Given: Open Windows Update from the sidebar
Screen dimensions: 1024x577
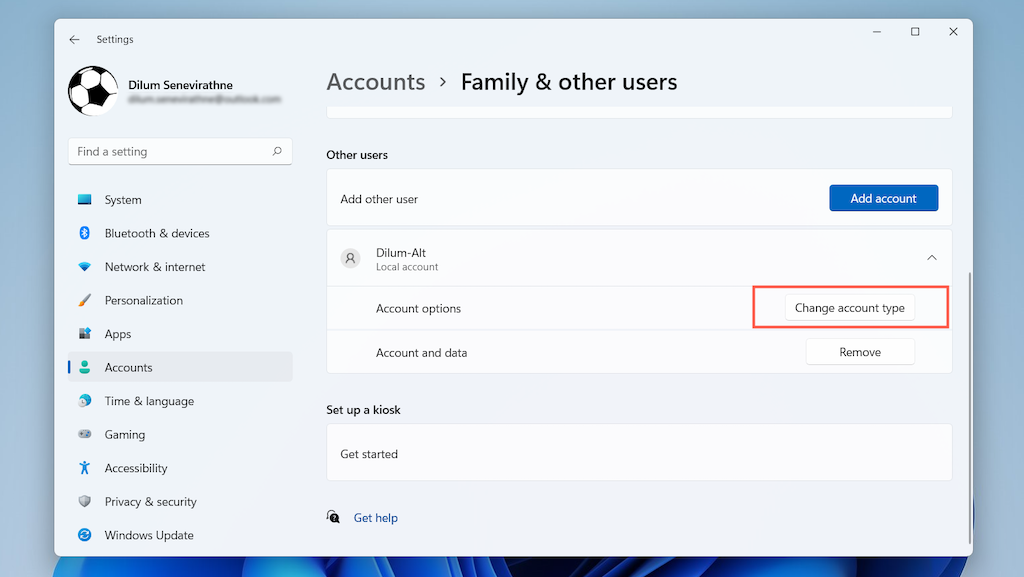Looking at the screenshot, I should 148,535.
